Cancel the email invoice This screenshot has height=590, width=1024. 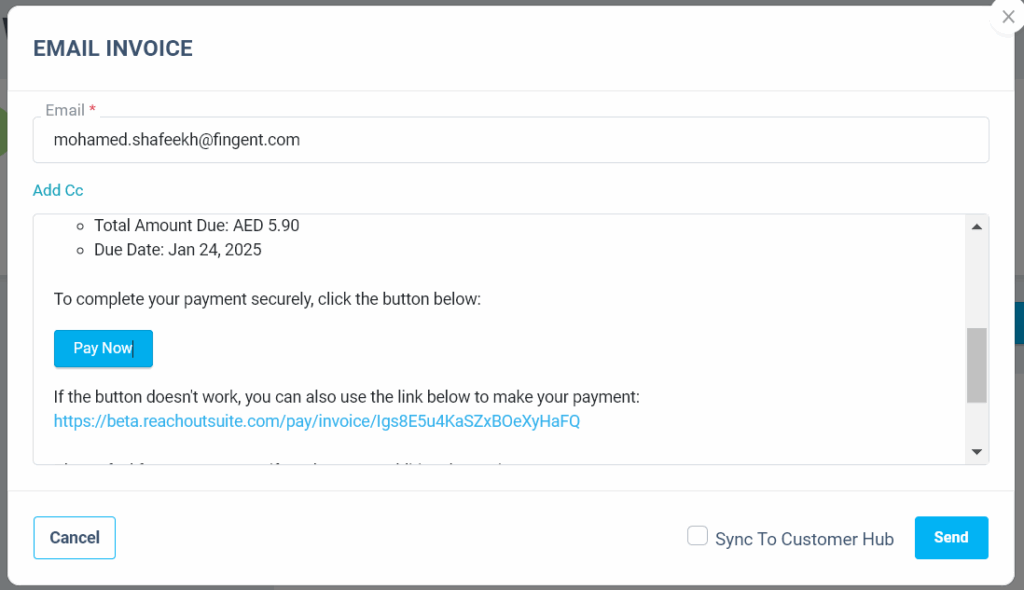tap(75, 538)
